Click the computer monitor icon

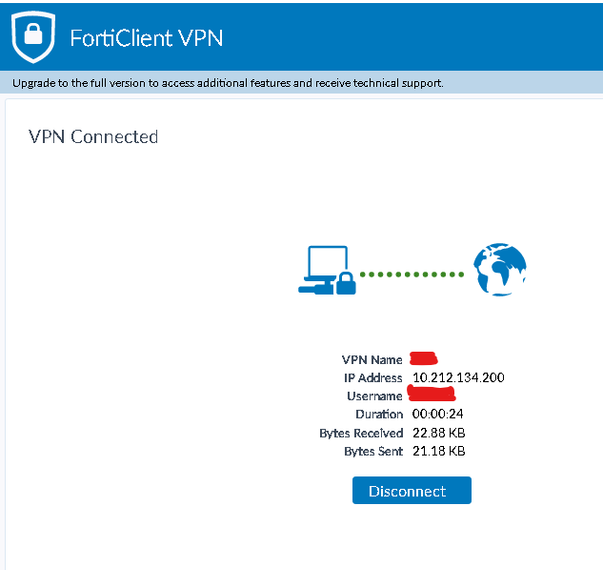[x=324, y=266]
